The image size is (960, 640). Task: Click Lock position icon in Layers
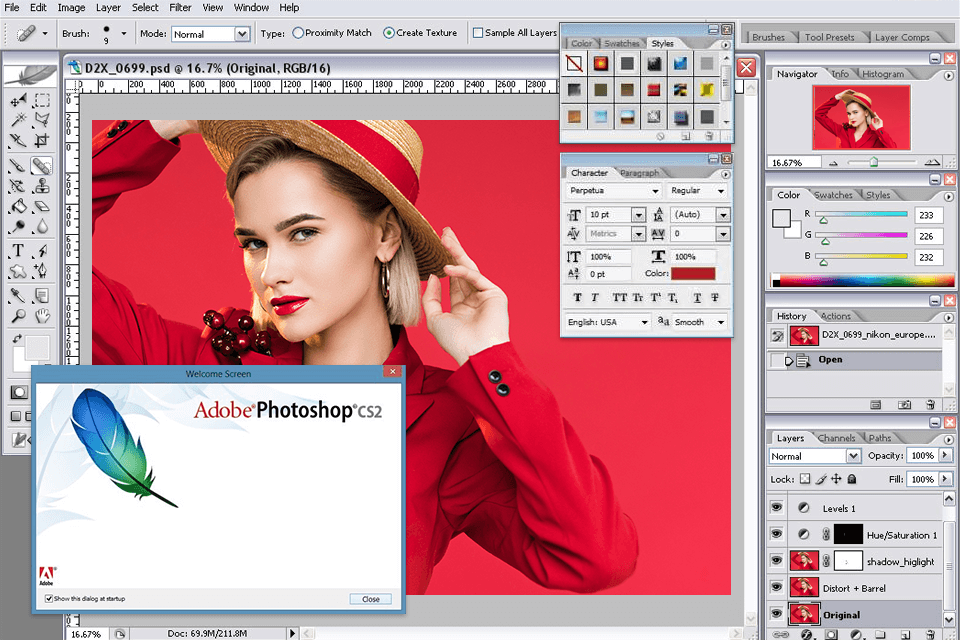coord(836,479)
